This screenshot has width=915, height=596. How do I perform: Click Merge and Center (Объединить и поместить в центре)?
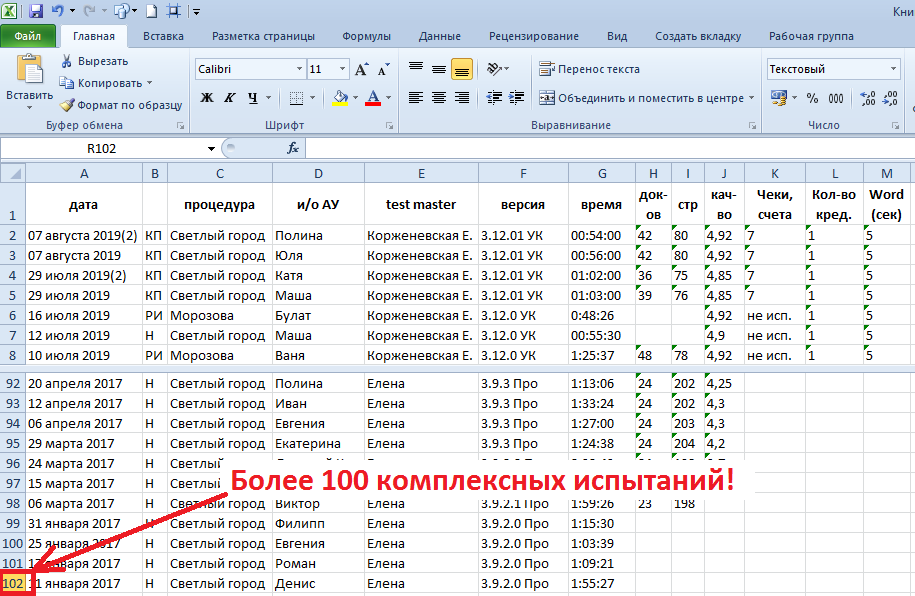point(641,98)
